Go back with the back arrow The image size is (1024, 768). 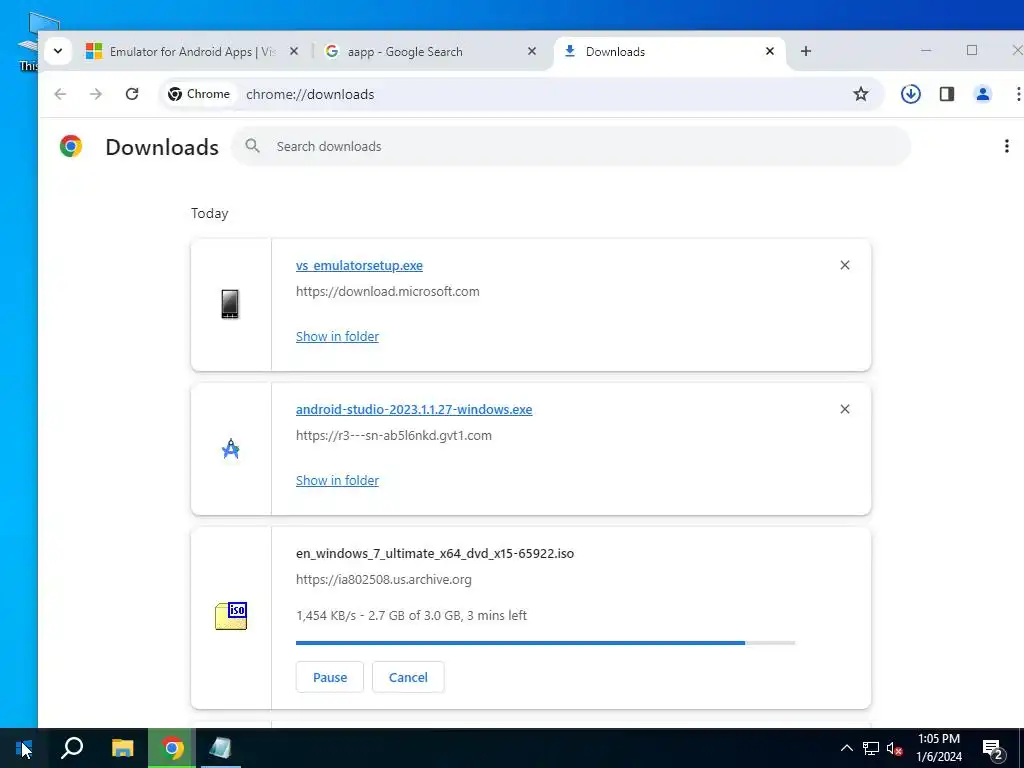(x=60, y=94)
